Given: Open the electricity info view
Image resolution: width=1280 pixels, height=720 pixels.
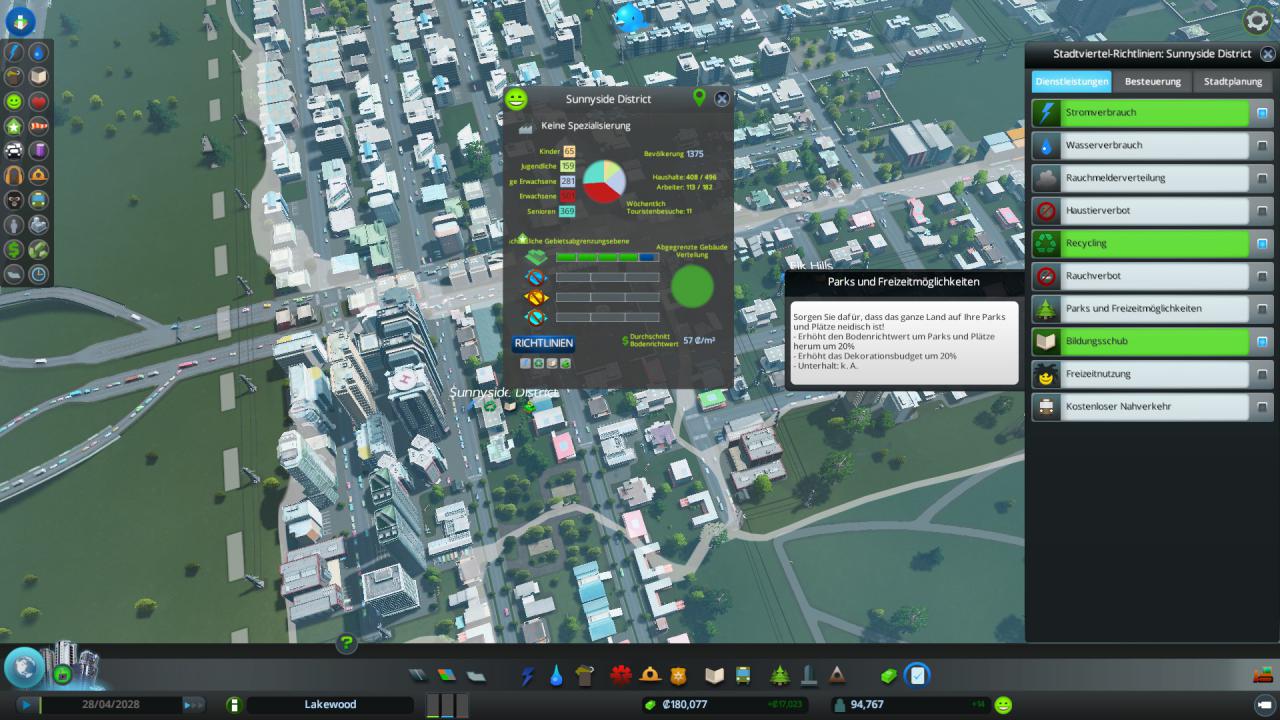Looking at the screenshot, I should tap(14, 52).
